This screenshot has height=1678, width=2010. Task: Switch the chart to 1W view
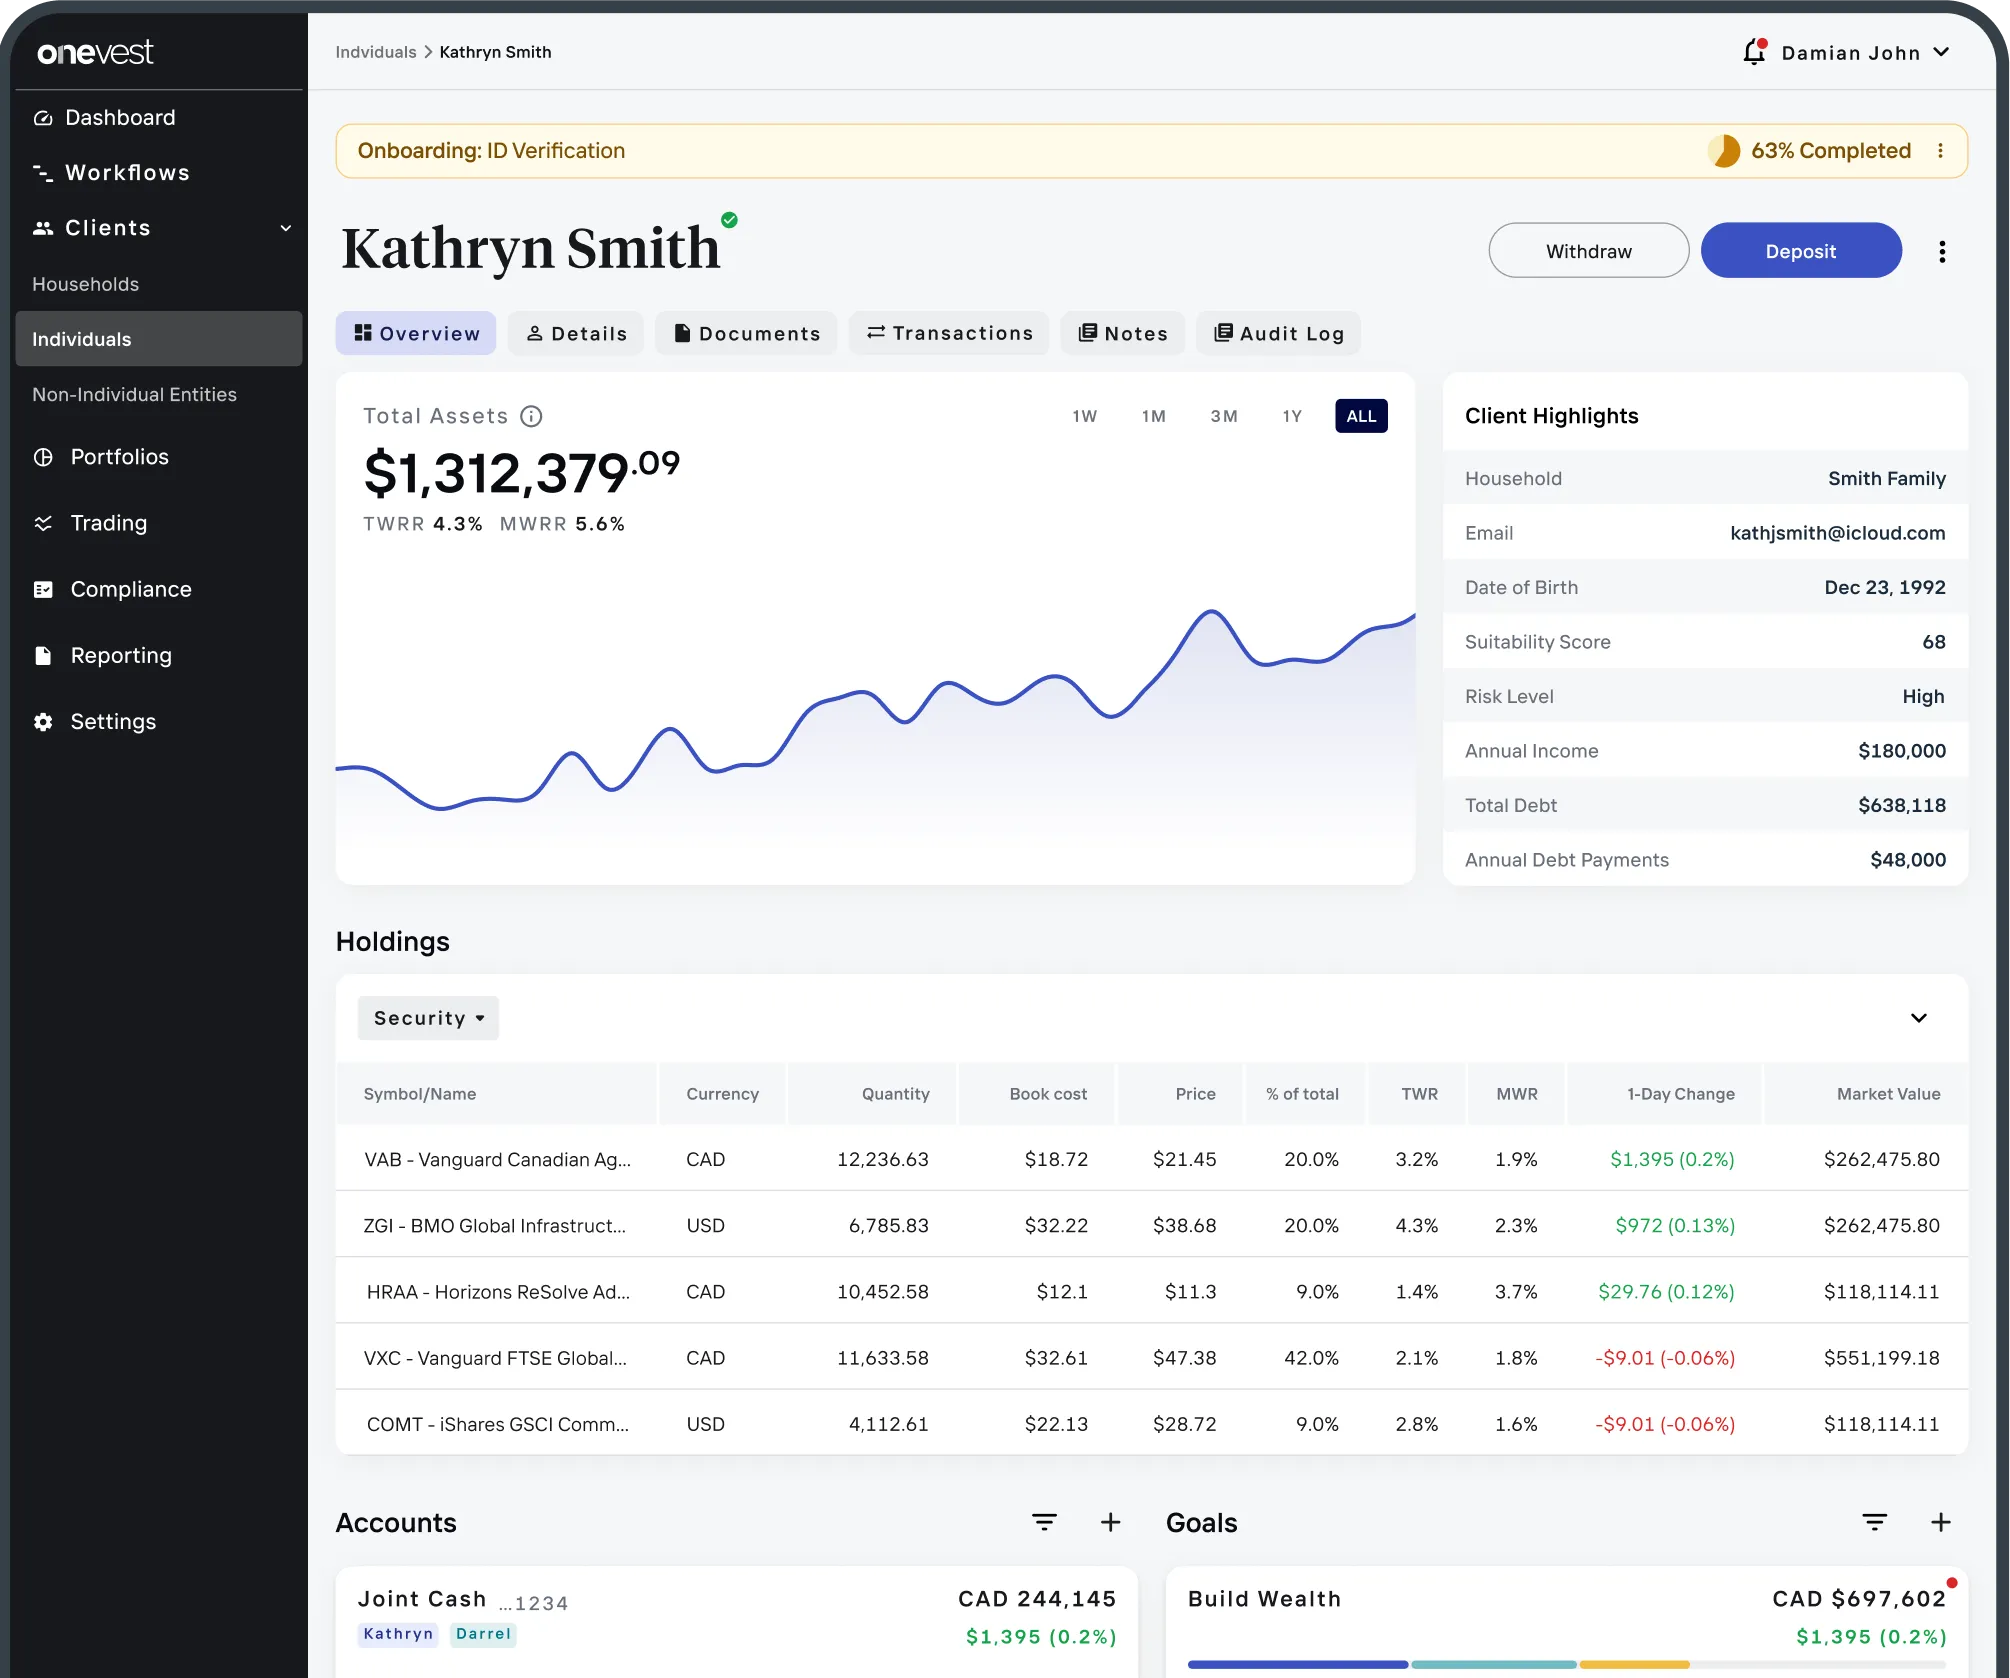pos(1083,416)
